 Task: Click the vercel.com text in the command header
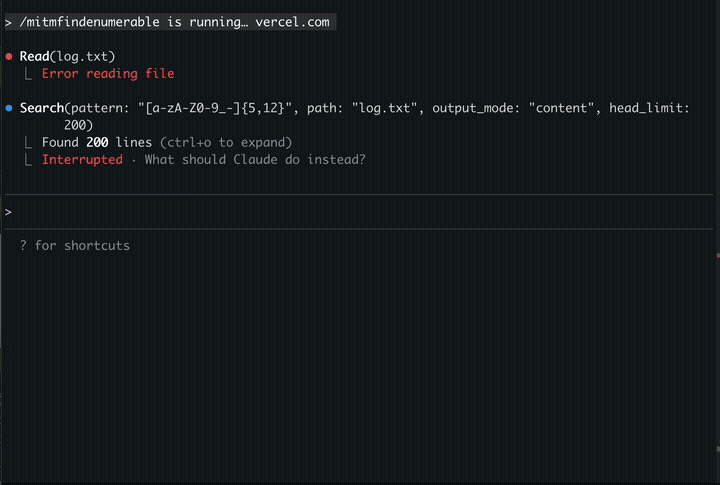[296, 22]
